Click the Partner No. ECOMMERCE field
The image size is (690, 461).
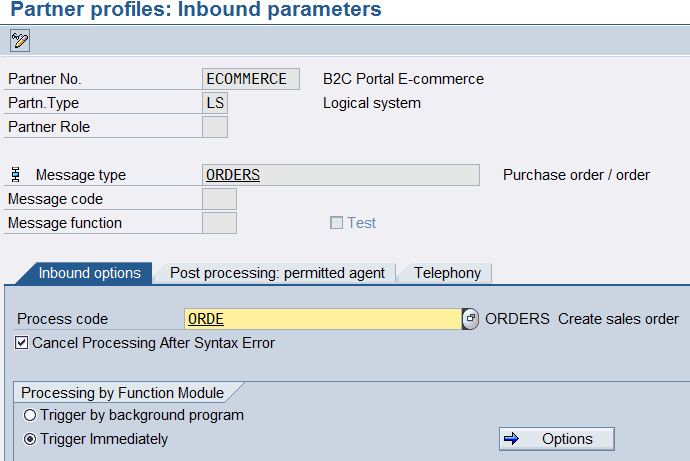(250, 79)
